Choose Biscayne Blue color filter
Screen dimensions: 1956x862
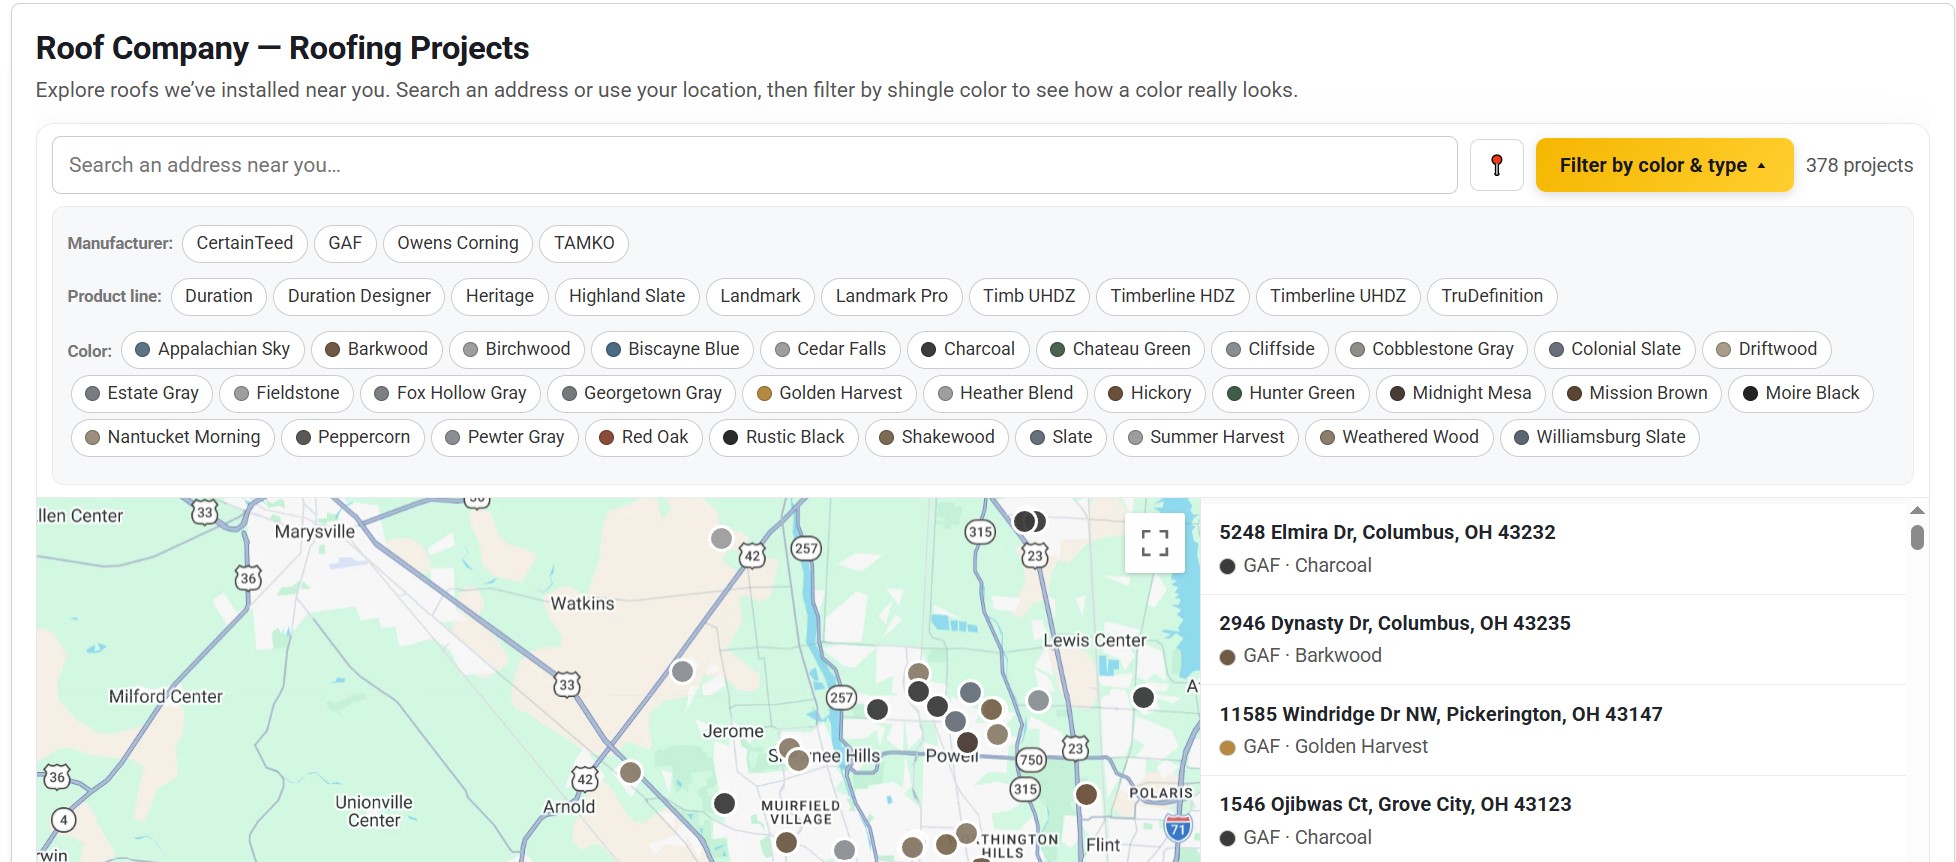coord(673,349)
